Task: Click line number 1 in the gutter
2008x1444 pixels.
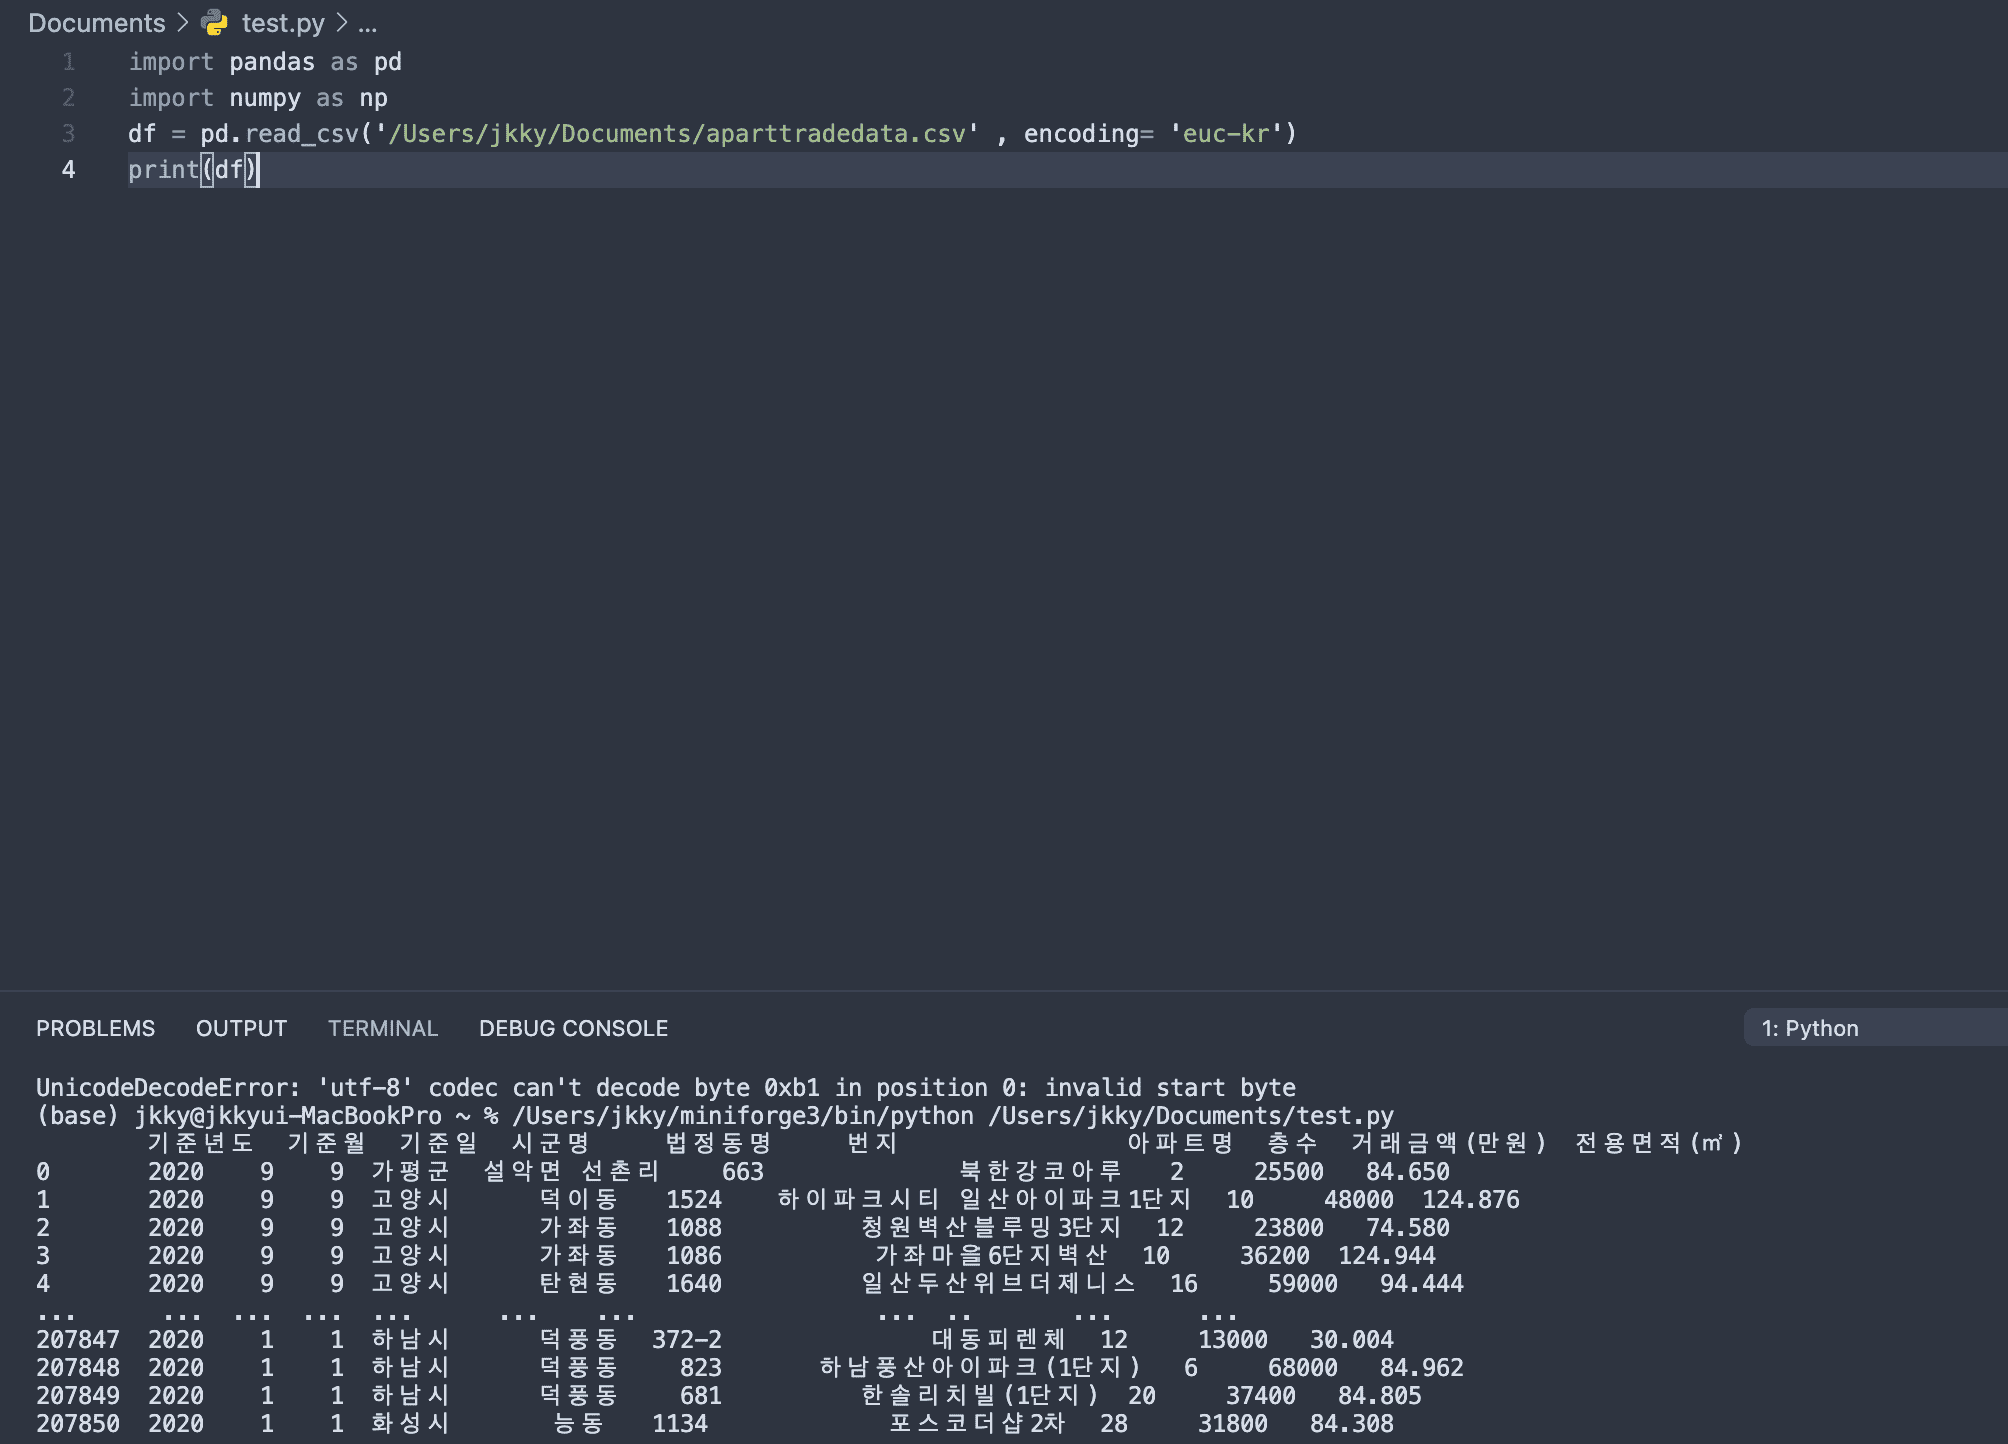Action: click(x=68, y=62)
